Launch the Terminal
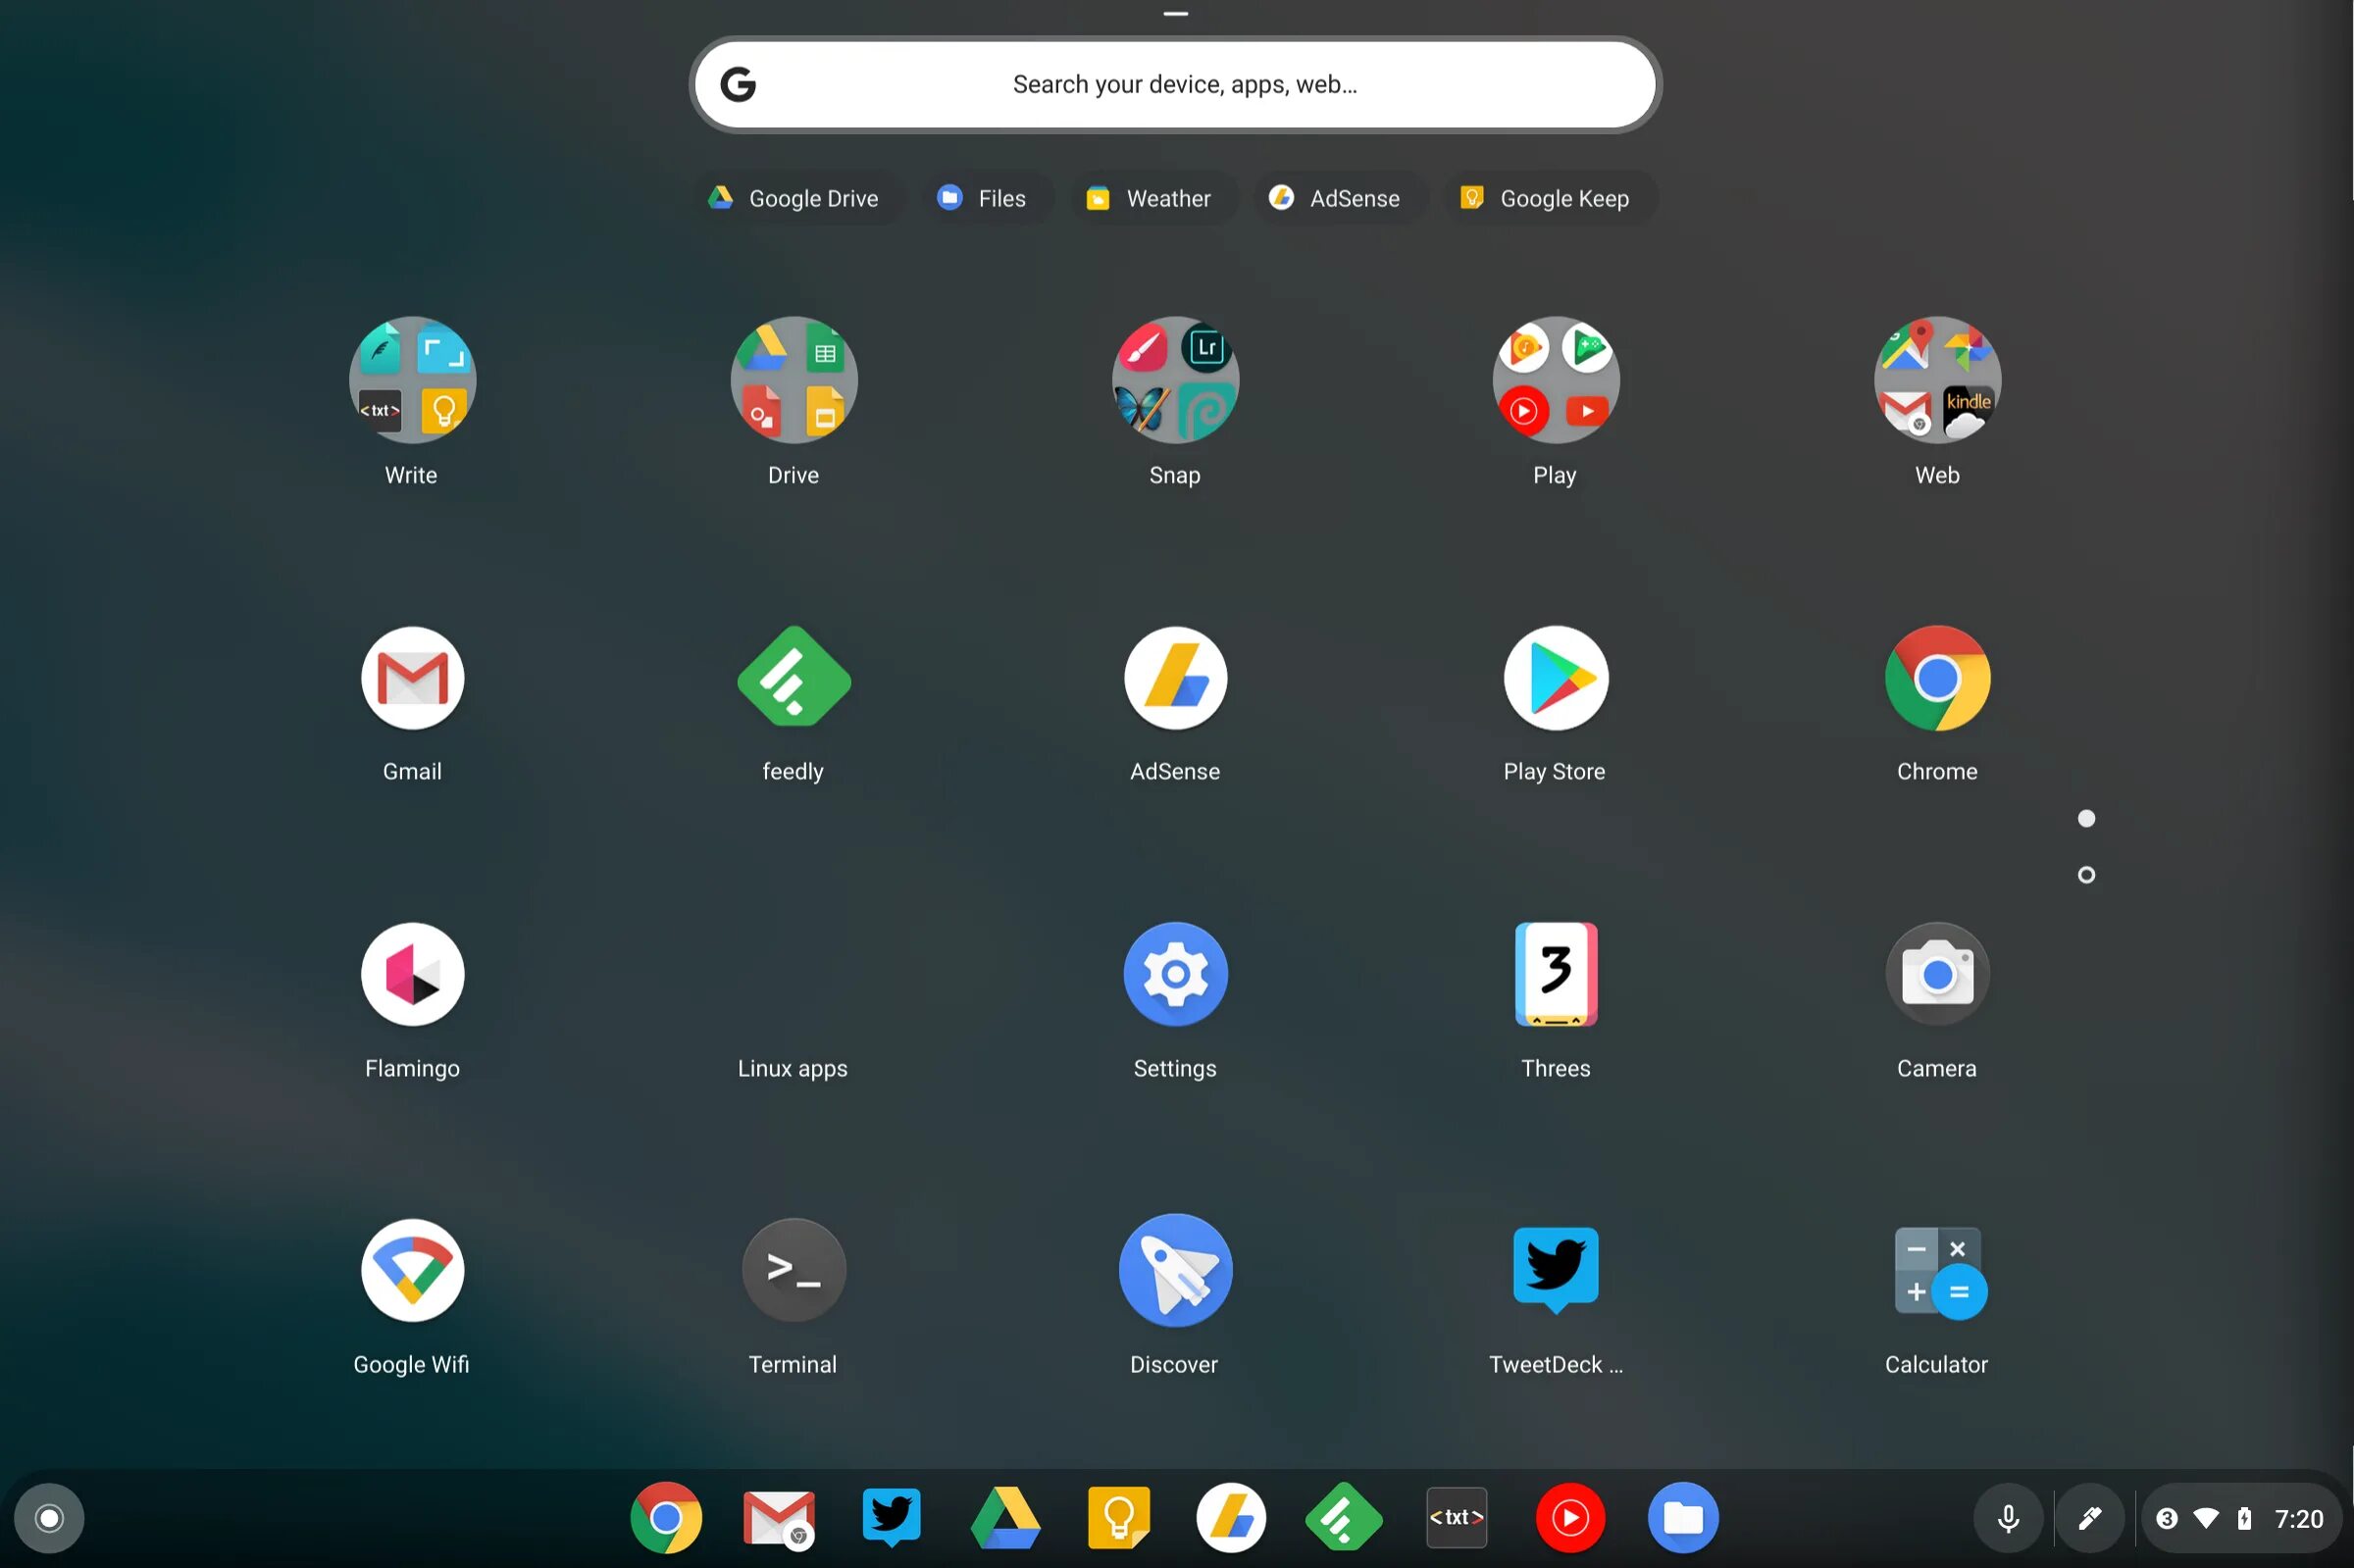Viewport: 2354px width, 1568px height. [792, 1270]
